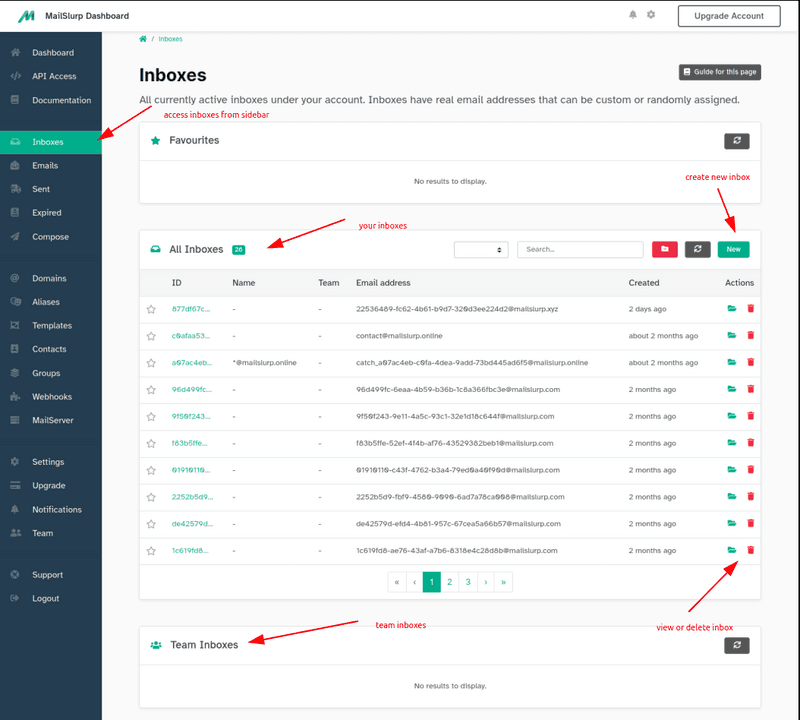
Task: Toggle the star on the last inbox row
Action: coord(151,550)
